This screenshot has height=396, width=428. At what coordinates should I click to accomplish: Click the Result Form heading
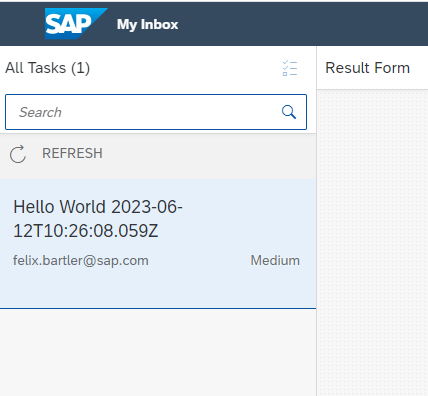click(367, 68)
